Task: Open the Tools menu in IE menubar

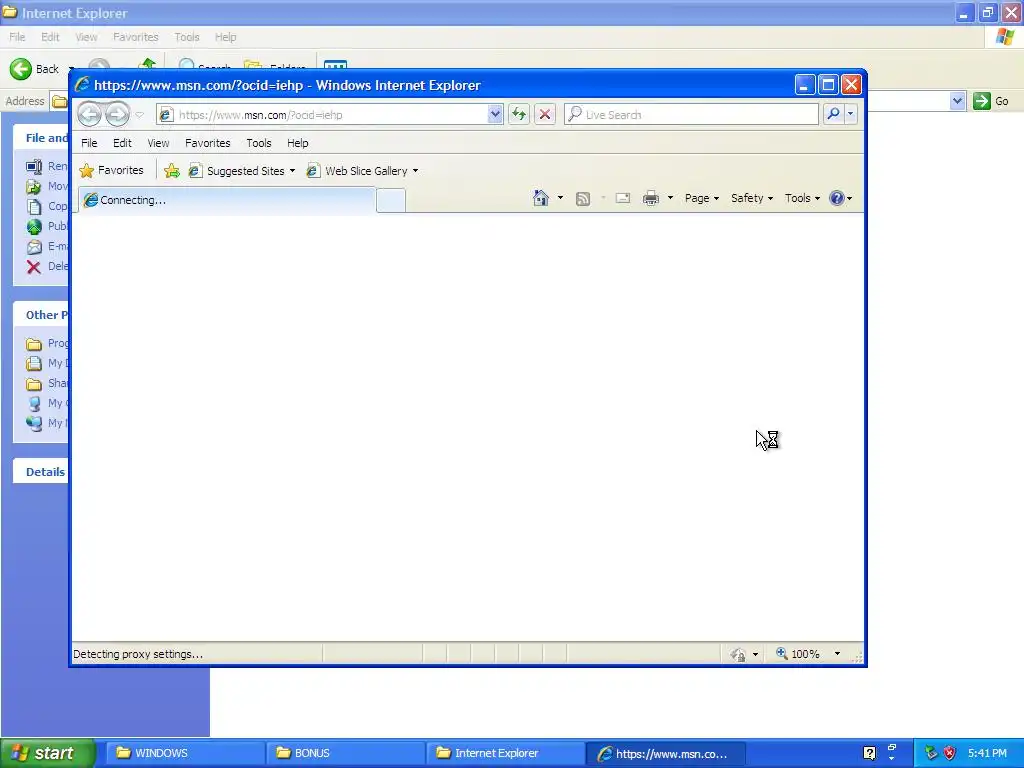Action: tap(259, 143)
